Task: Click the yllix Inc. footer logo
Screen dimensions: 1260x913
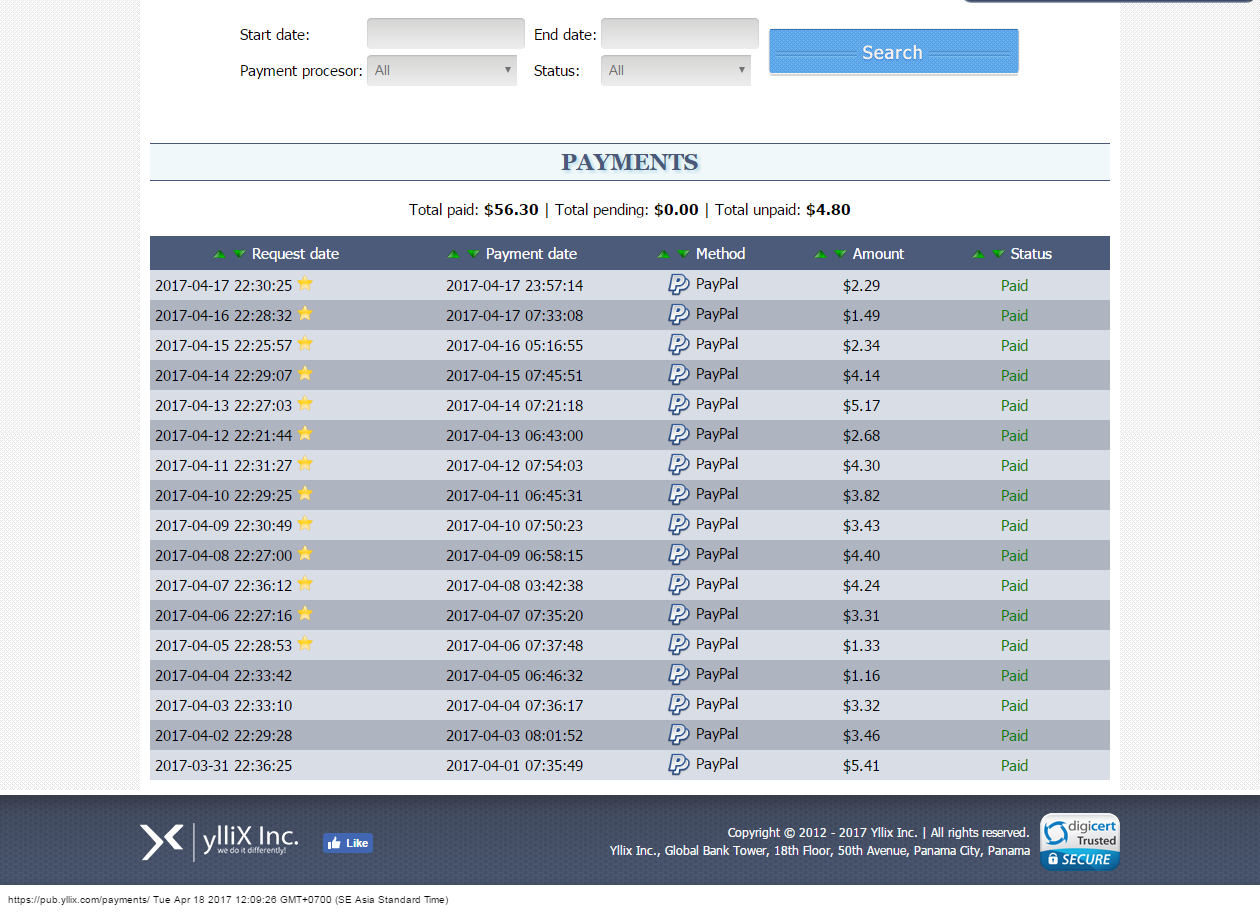Action: point(220,842)
